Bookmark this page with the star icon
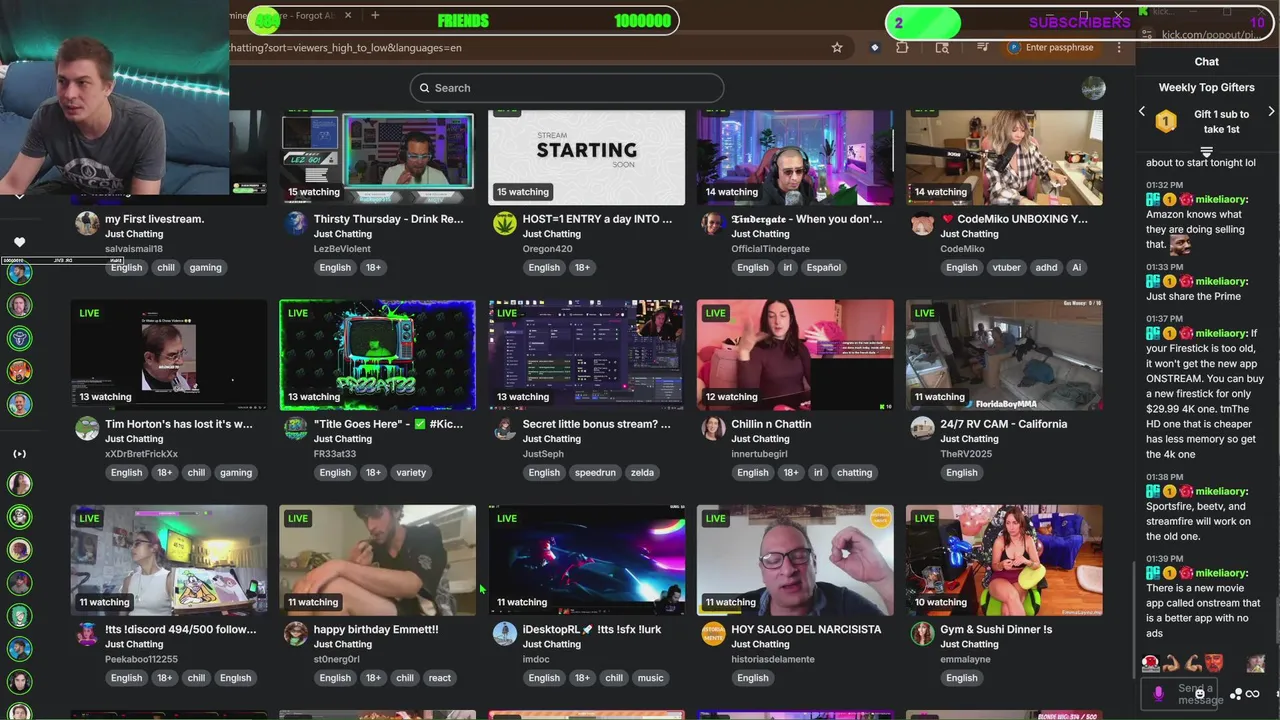Screen dimensions: 1280x720 point(837,47)
